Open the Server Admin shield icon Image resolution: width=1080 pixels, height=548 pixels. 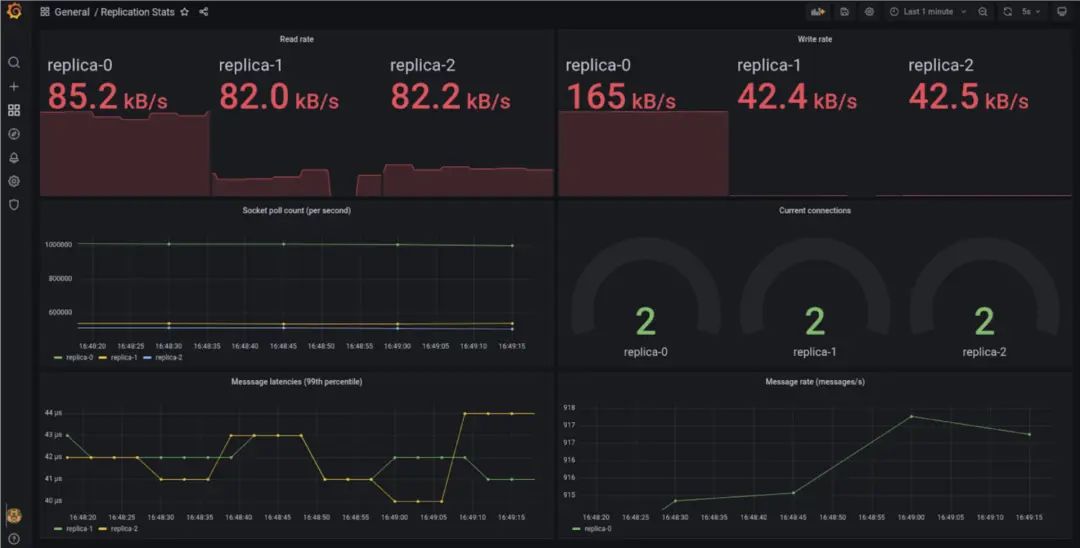click(x=13, y=204)
